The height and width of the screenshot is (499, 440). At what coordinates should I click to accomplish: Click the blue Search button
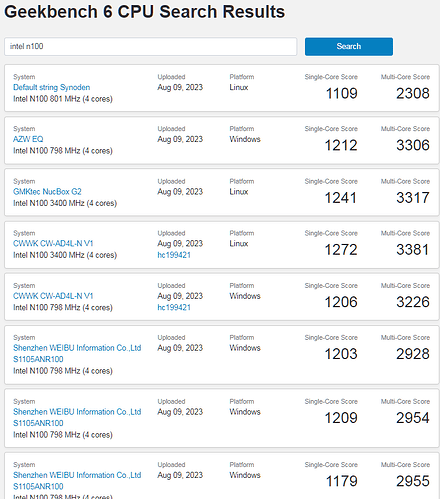[349, 46]
